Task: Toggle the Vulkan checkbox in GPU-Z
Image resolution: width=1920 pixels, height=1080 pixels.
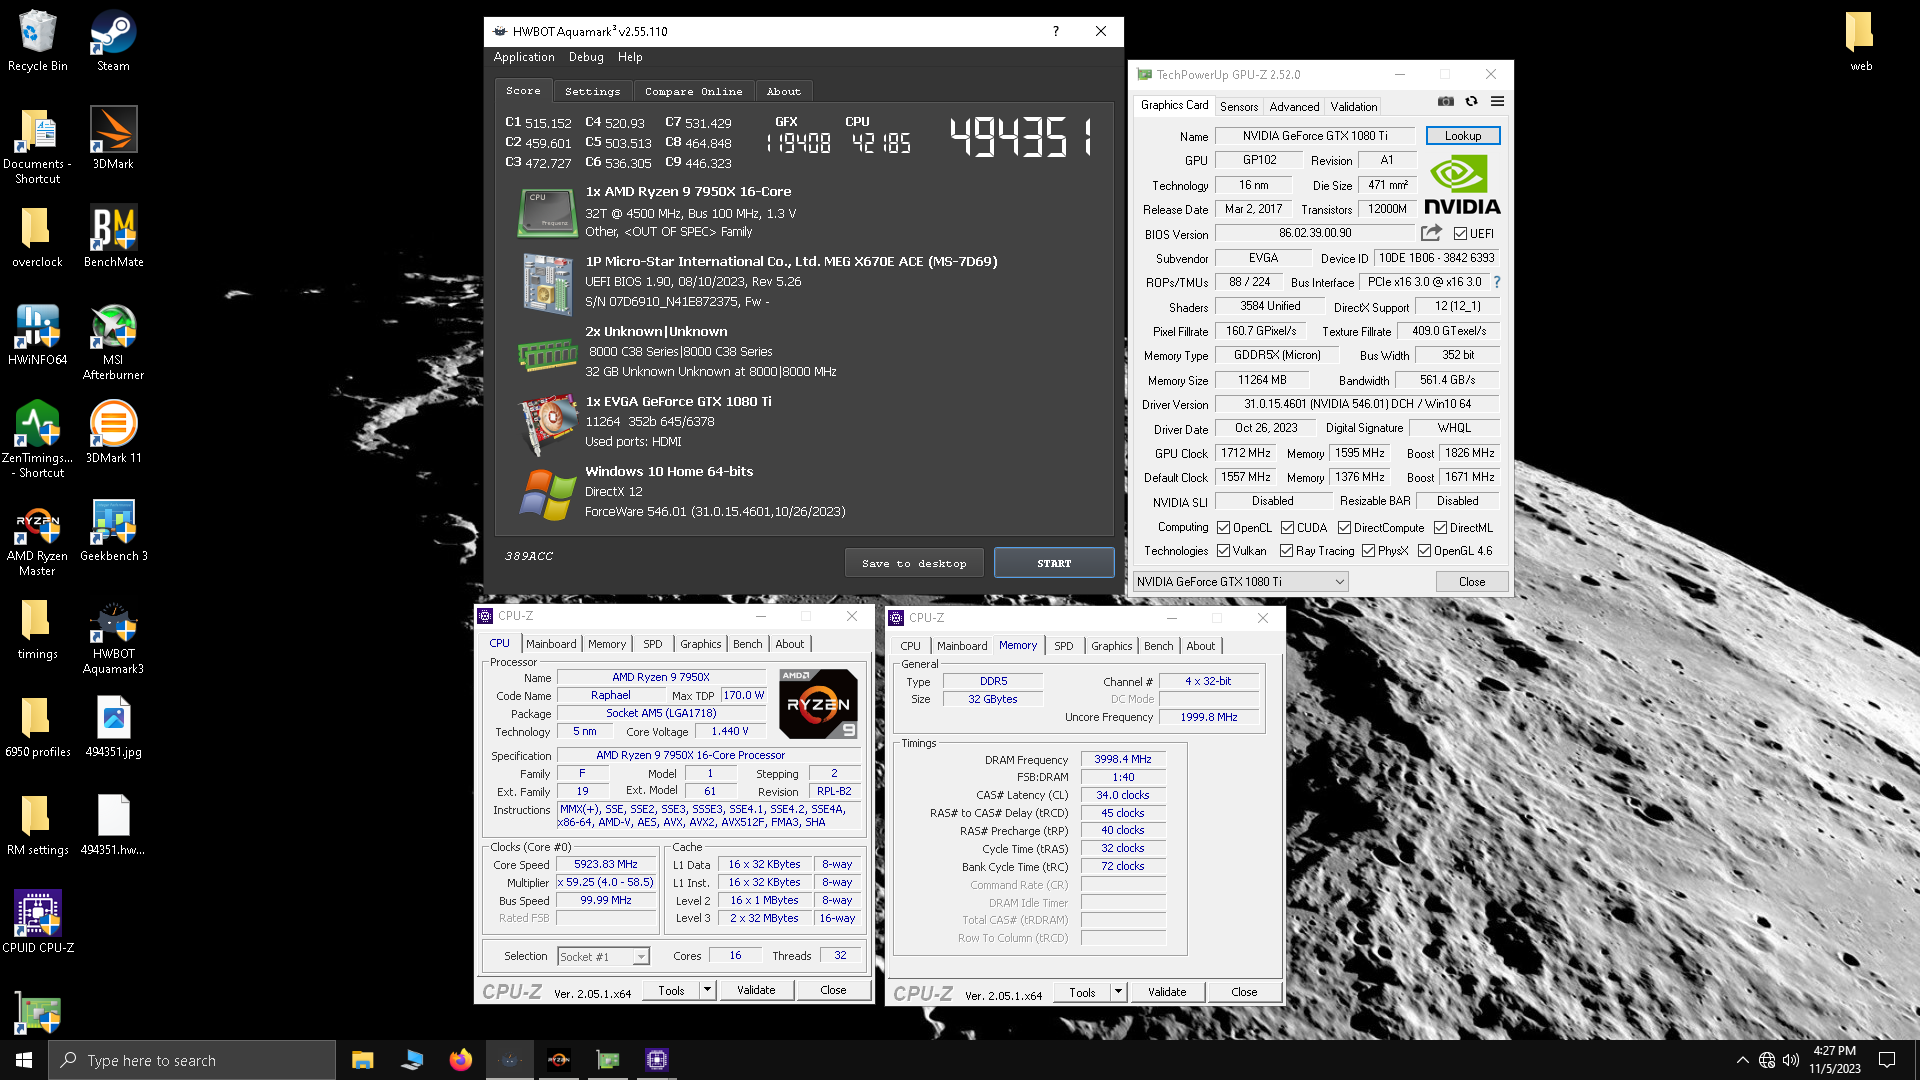Action: [x=1223, y=551]
